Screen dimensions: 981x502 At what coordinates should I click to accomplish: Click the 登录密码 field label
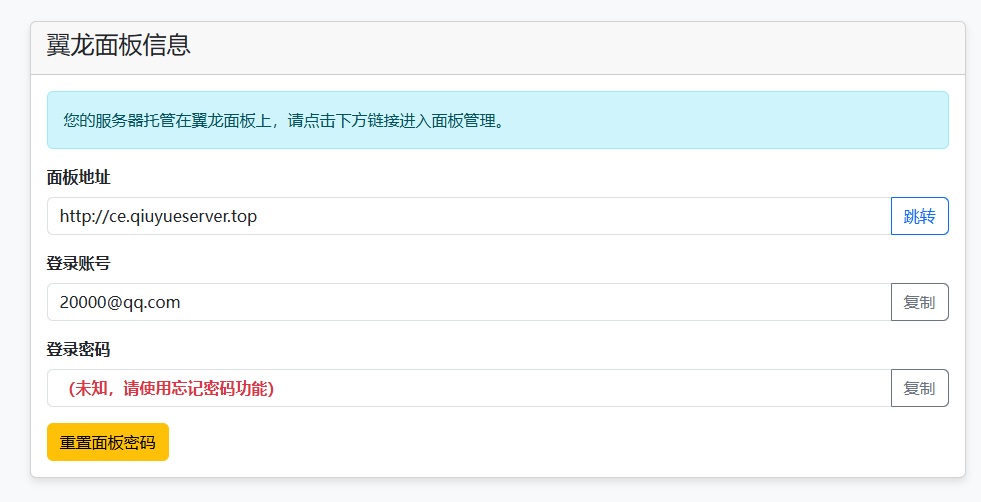(78, 349)
